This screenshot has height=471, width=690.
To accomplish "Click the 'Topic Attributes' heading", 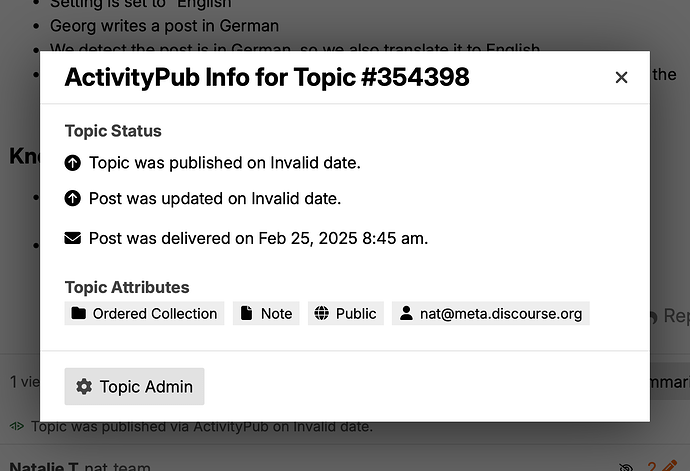I will [x=127, y=287].
